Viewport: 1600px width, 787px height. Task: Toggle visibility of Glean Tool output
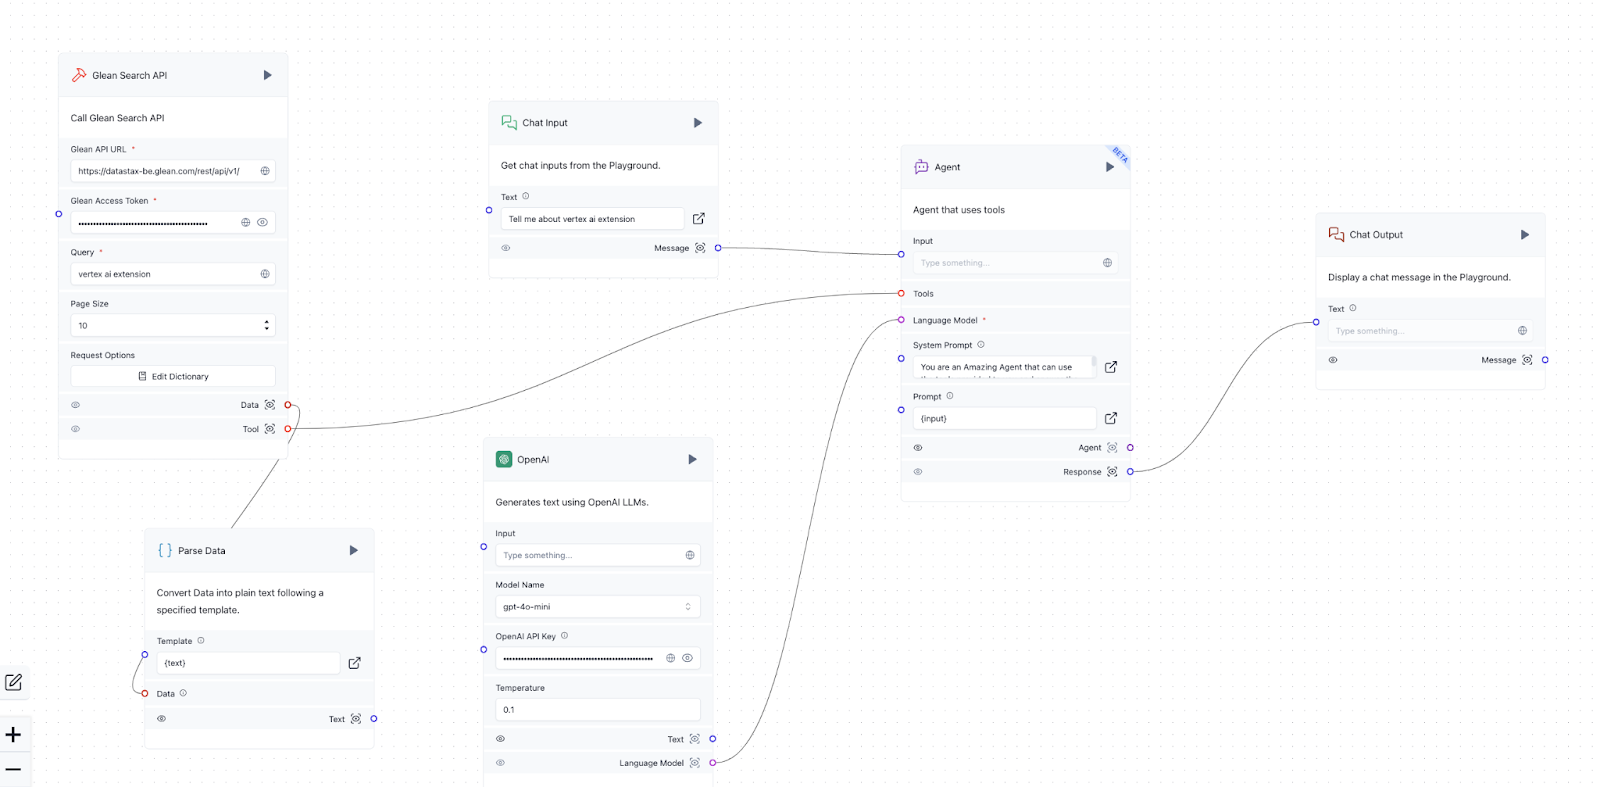click(x=75, y=429)
